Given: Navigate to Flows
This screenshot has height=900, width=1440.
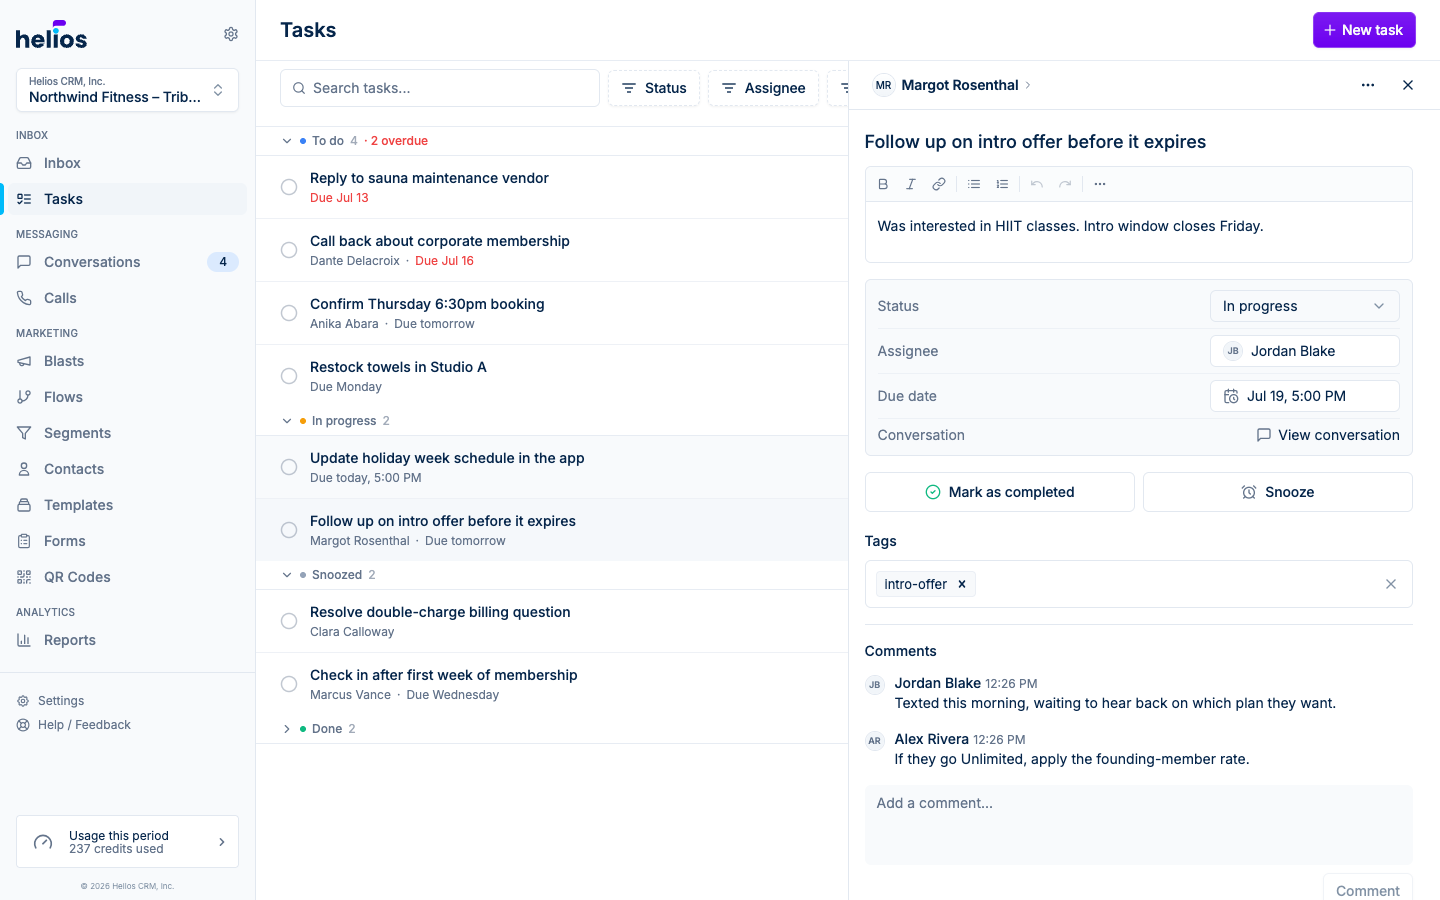Looking at the screenshot, I should point(127,397).
